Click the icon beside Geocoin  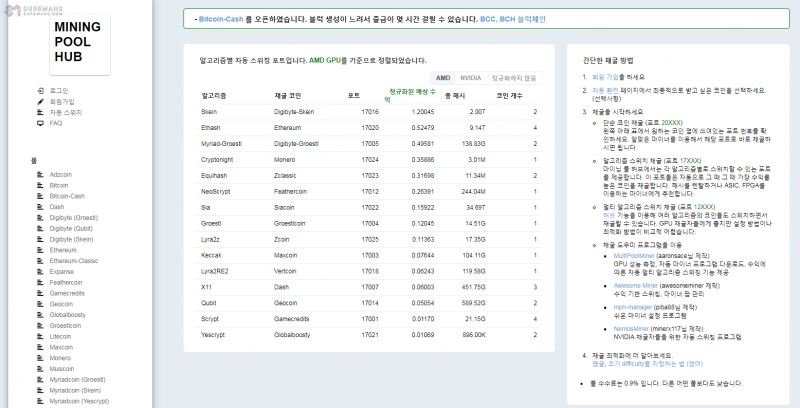click(41, 304)
